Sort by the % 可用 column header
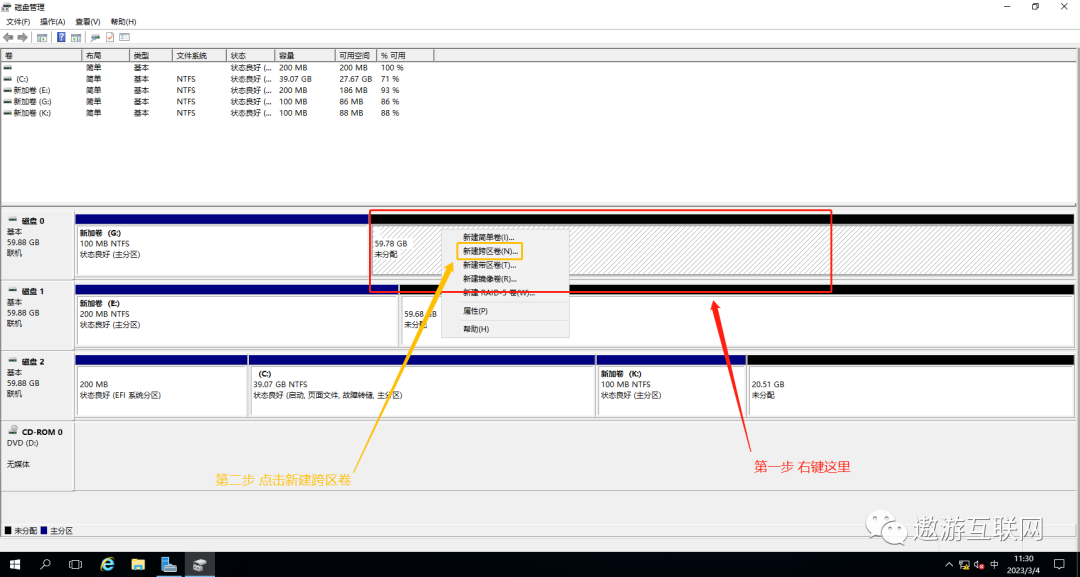1080x577 pixels. pos(405,55)
